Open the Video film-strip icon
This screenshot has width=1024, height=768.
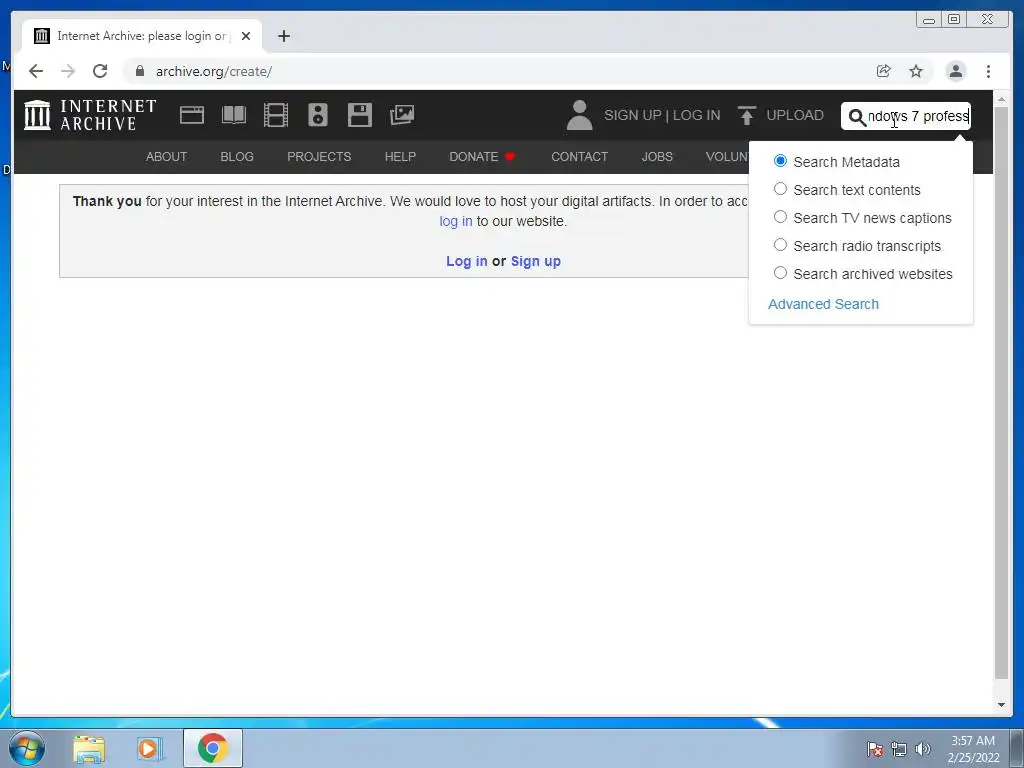point(276,115)
